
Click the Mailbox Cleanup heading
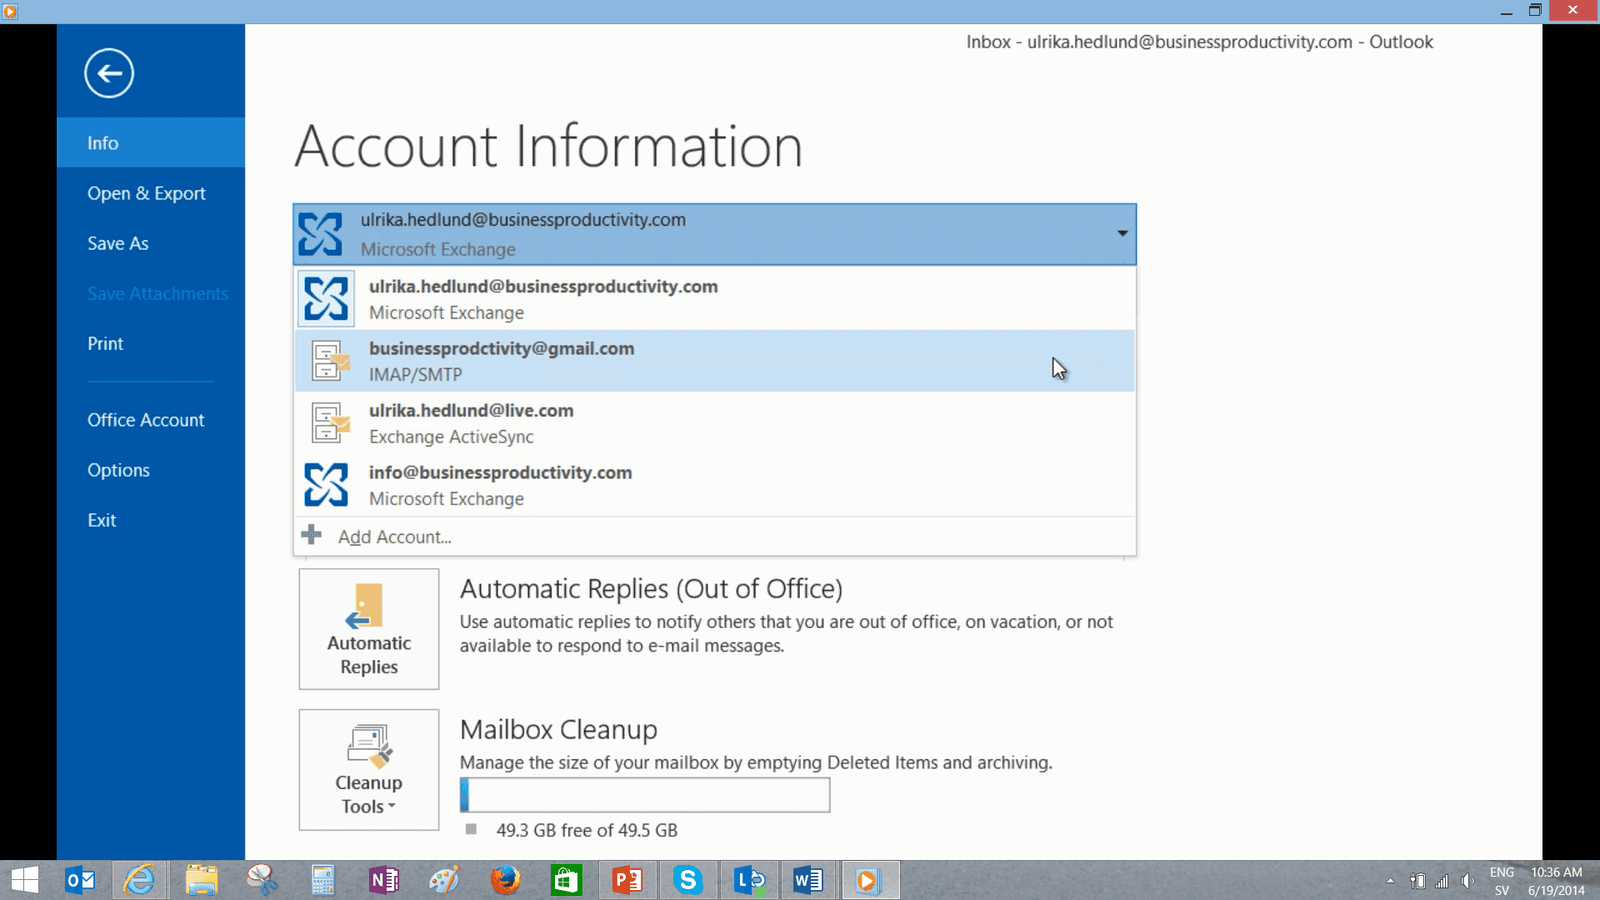[x=559, y=730]
